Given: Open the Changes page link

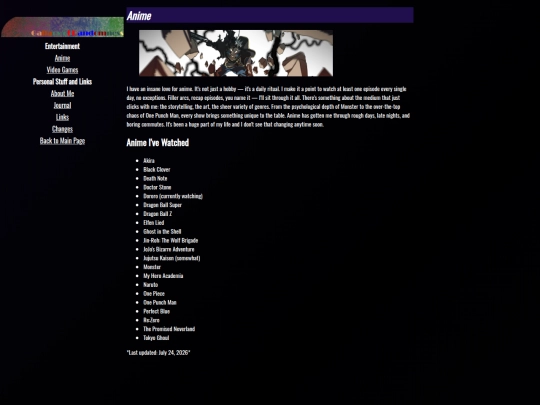Looking at the screenshot, I should click(62, 129).
